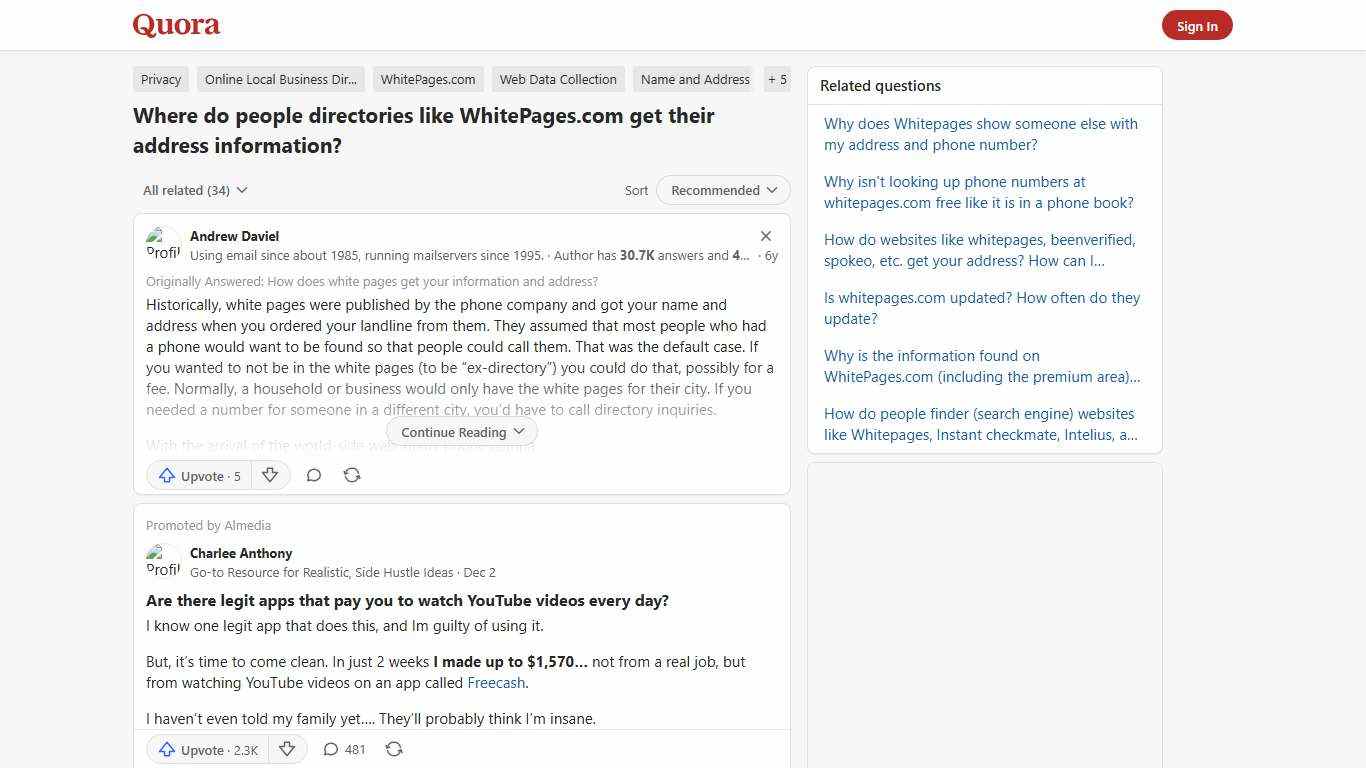Viewport: 1366px width, 768px height.
Task: Select the Privacy topic chip
Action: click(x=160, y=79)
